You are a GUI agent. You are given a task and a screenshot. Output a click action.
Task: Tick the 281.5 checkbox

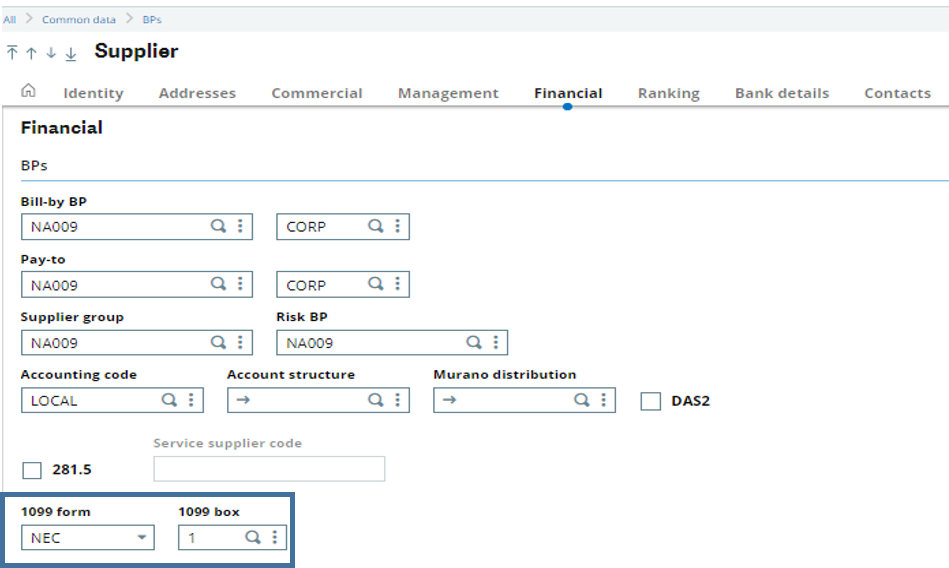32,470
